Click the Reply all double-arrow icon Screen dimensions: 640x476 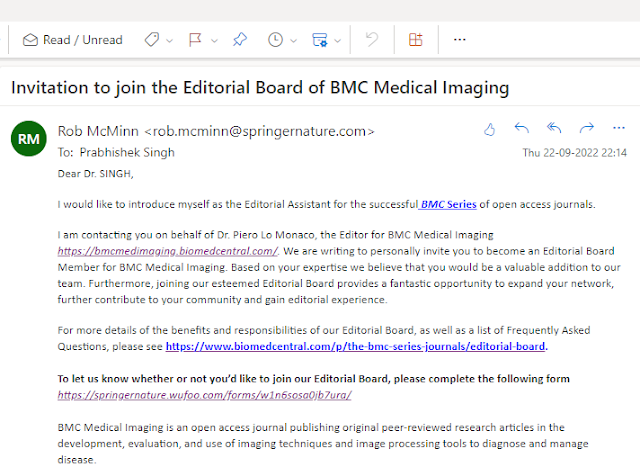coord(554,129)
